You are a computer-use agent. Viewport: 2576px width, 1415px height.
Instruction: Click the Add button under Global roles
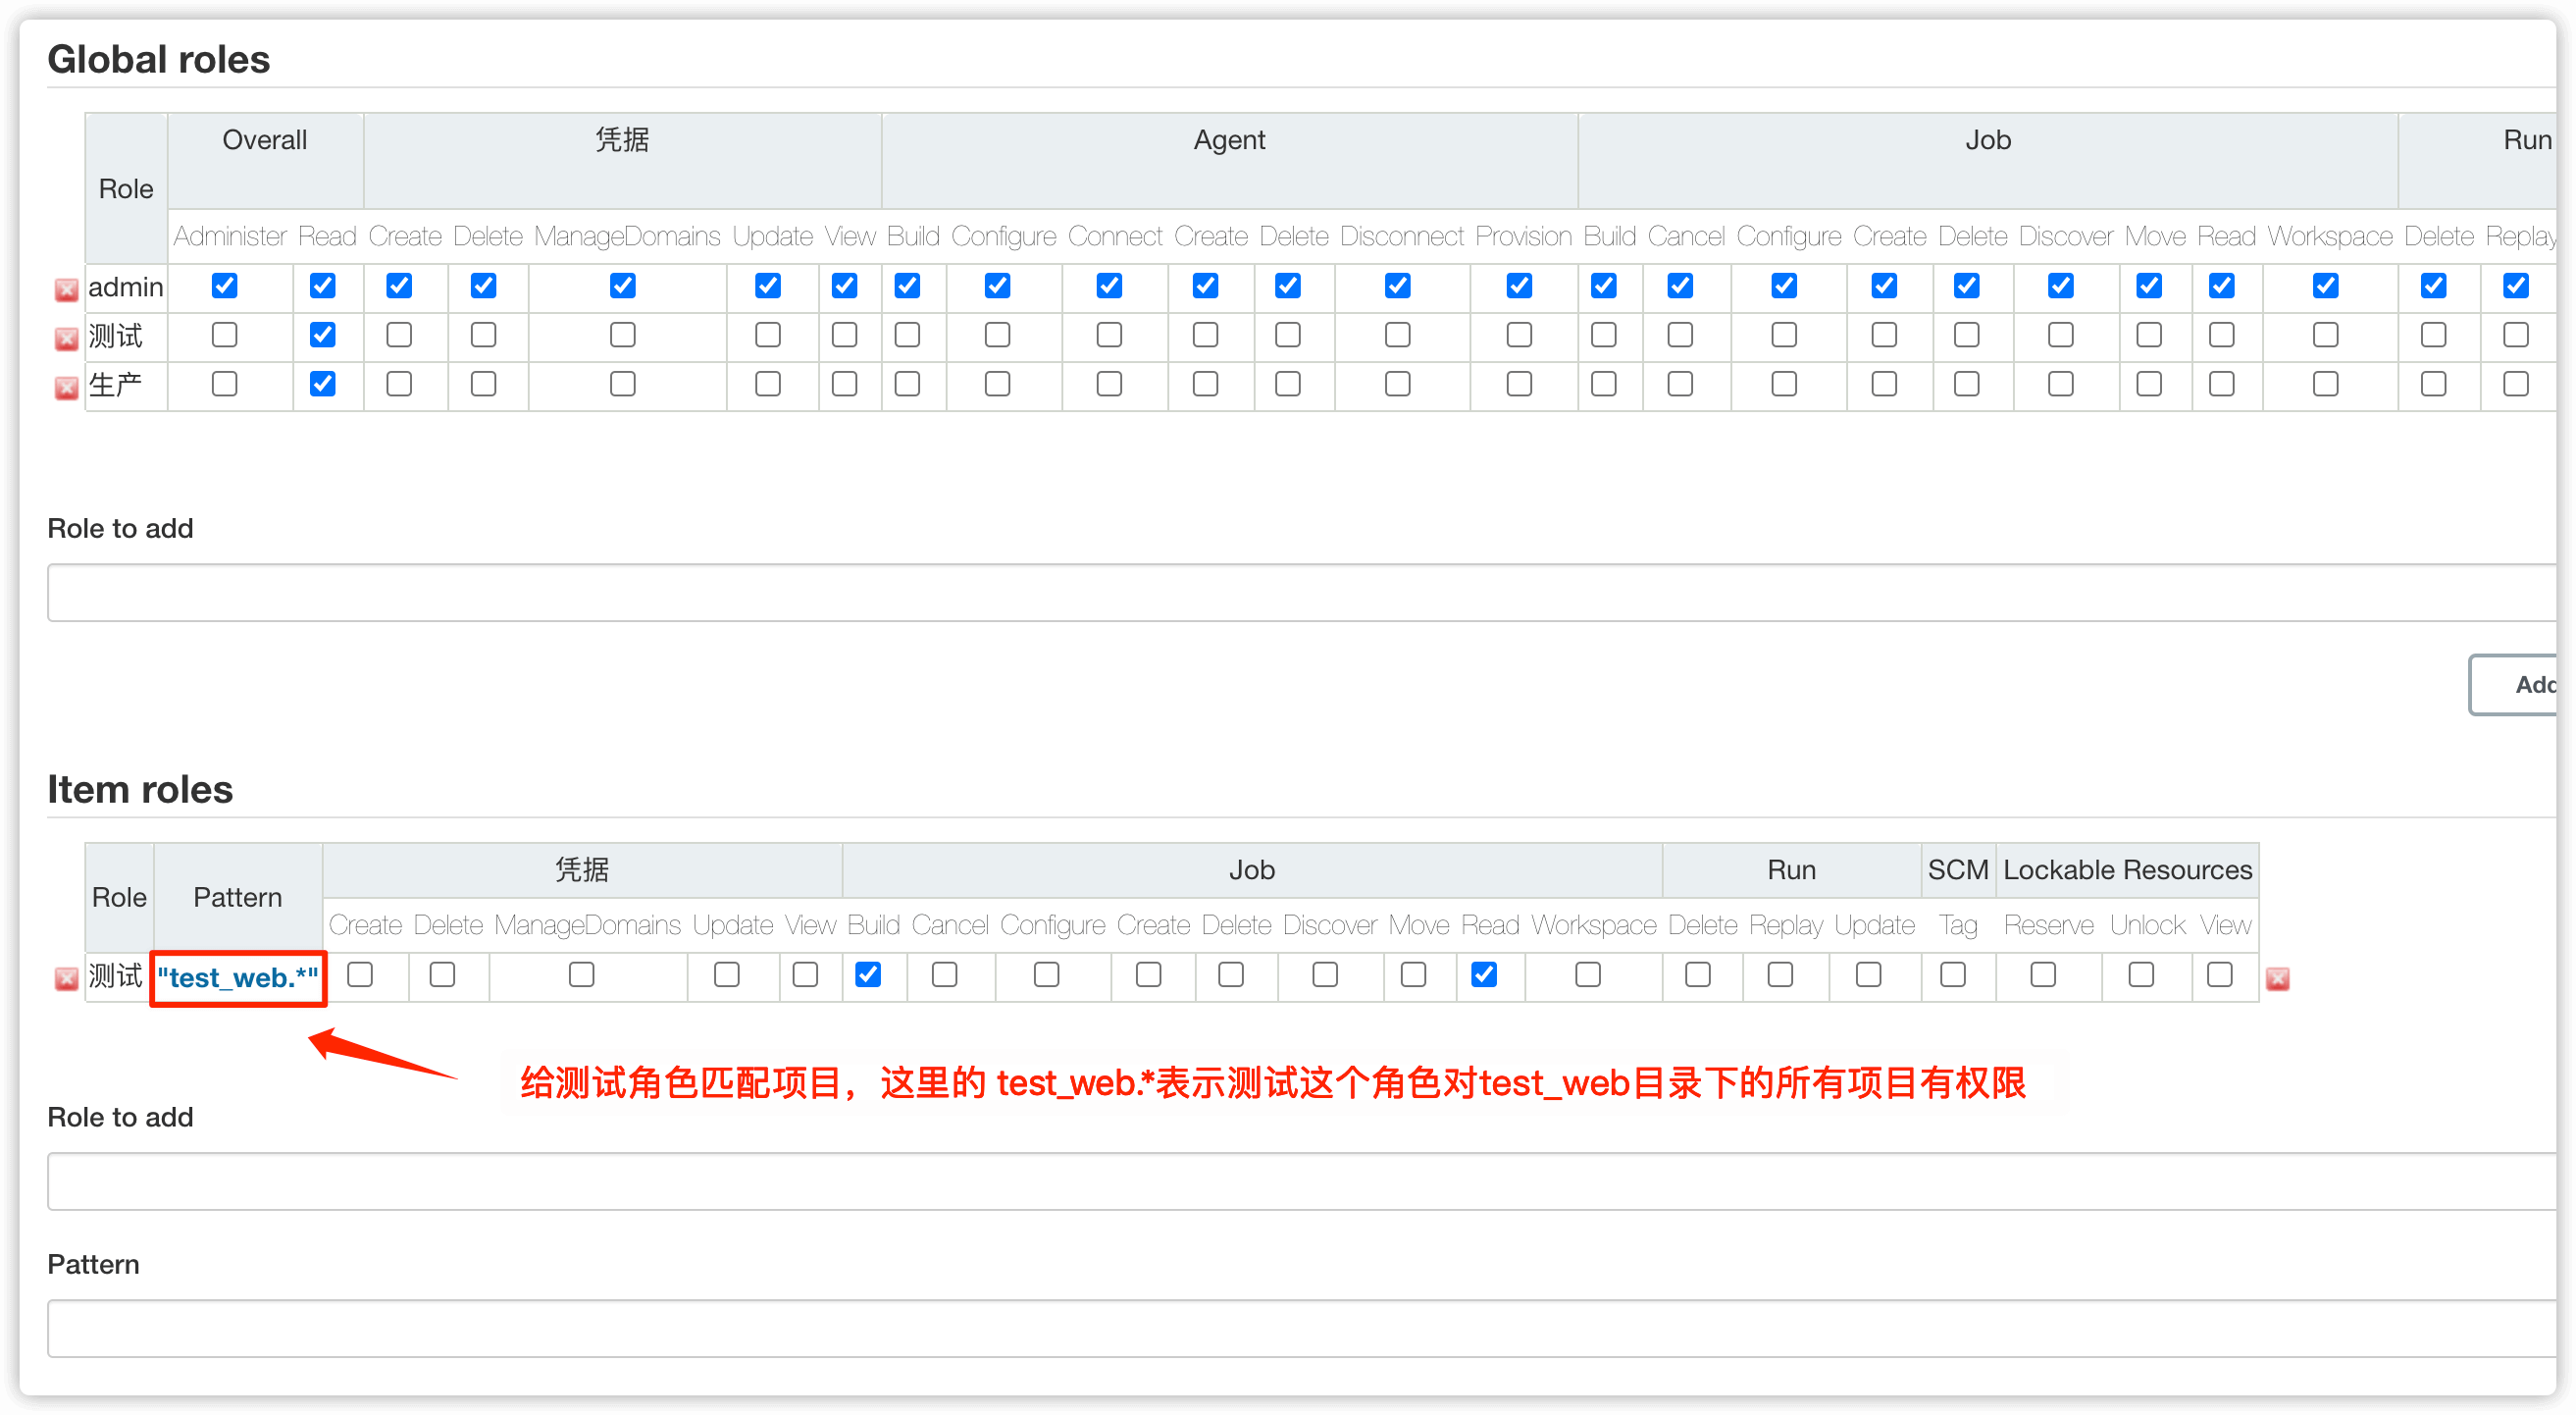point(2515,685)
